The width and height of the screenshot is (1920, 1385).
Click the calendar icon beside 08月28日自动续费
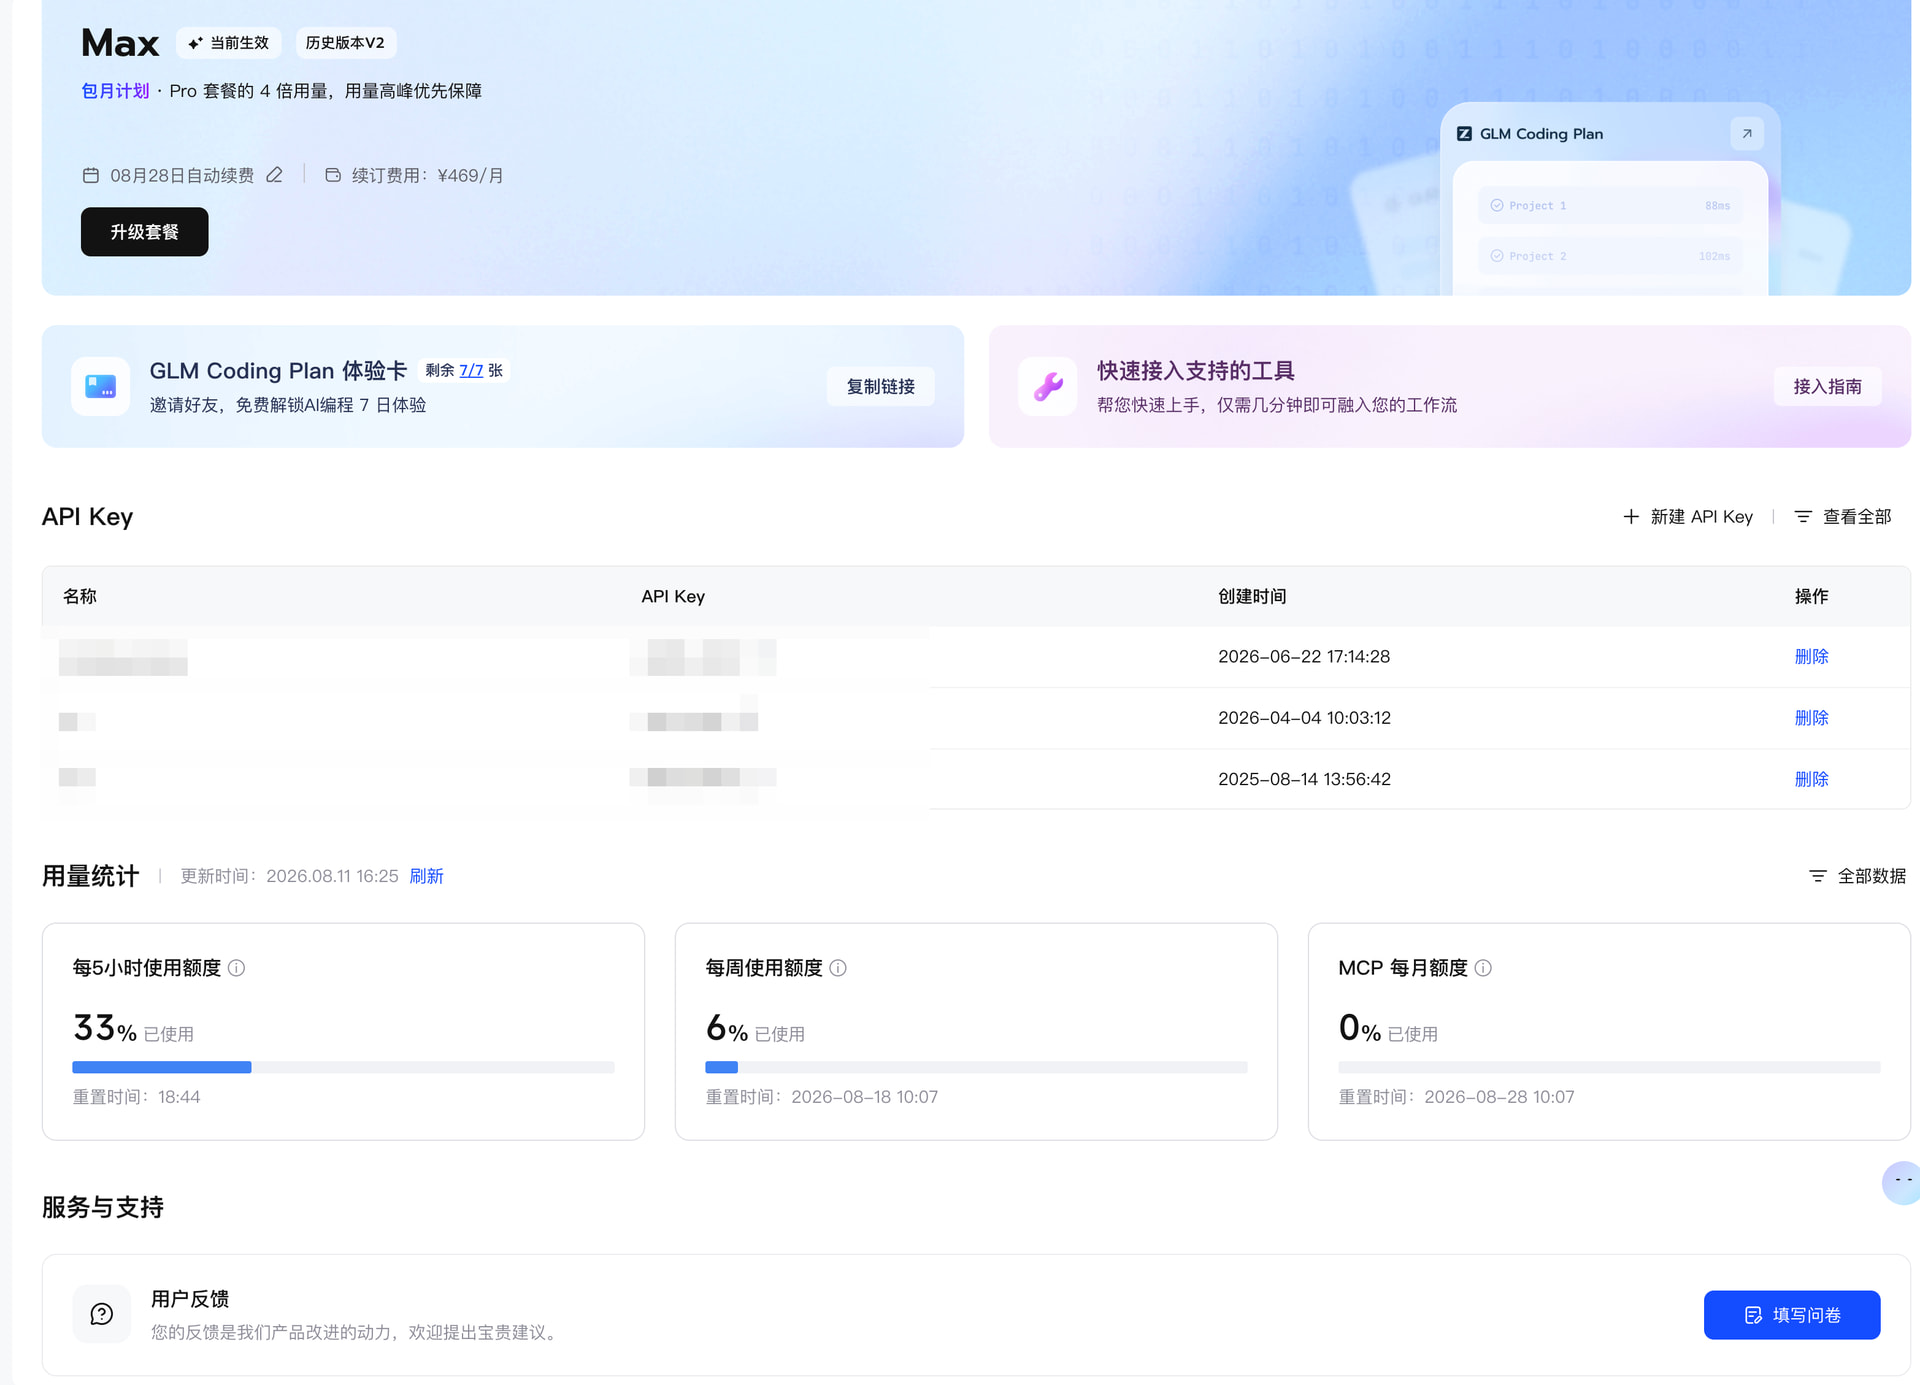click(x=90, y=175)
